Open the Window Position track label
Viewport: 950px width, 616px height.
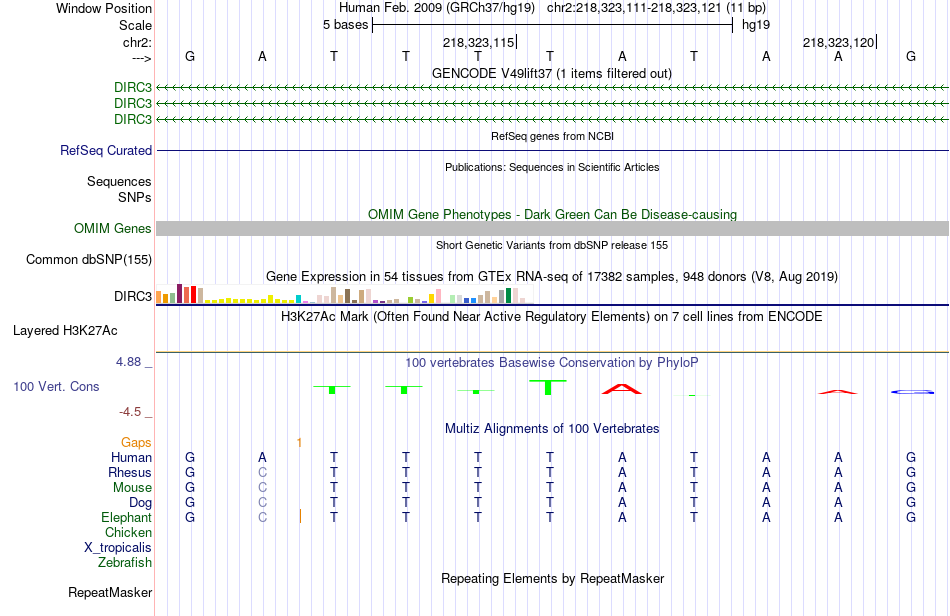[x=104, y=8]
